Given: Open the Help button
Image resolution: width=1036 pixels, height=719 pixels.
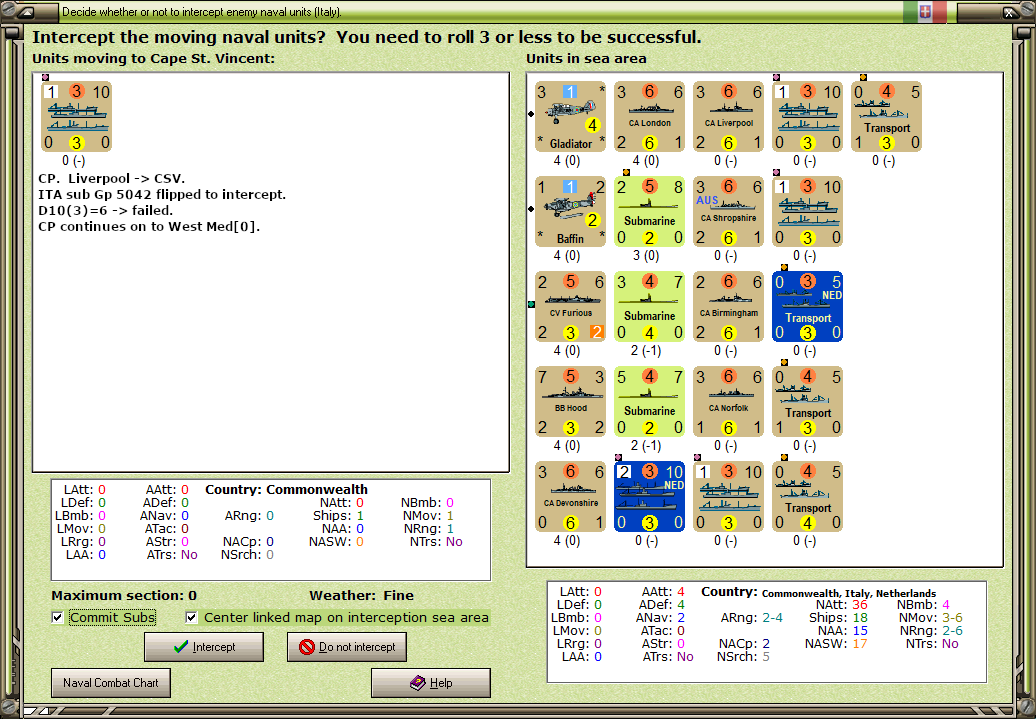Looking at the screenshot, I should (431, 683).
